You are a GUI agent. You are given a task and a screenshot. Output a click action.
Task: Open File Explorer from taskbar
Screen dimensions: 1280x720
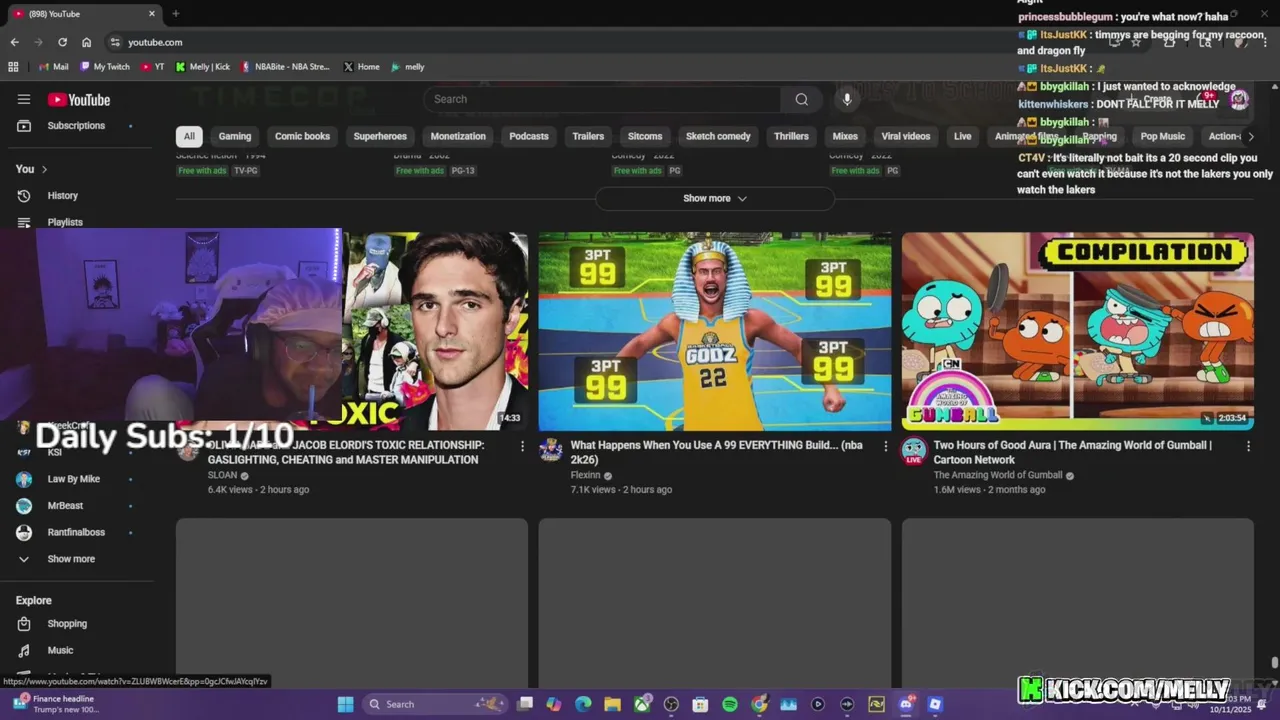(613, 704)
